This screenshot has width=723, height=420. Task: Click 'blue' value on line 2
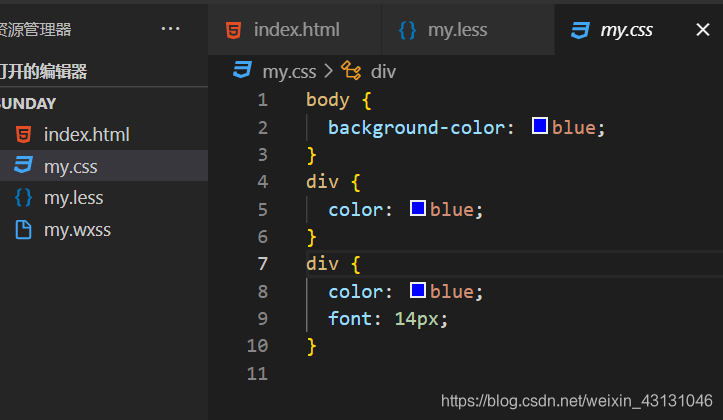[x=574, y=127]
